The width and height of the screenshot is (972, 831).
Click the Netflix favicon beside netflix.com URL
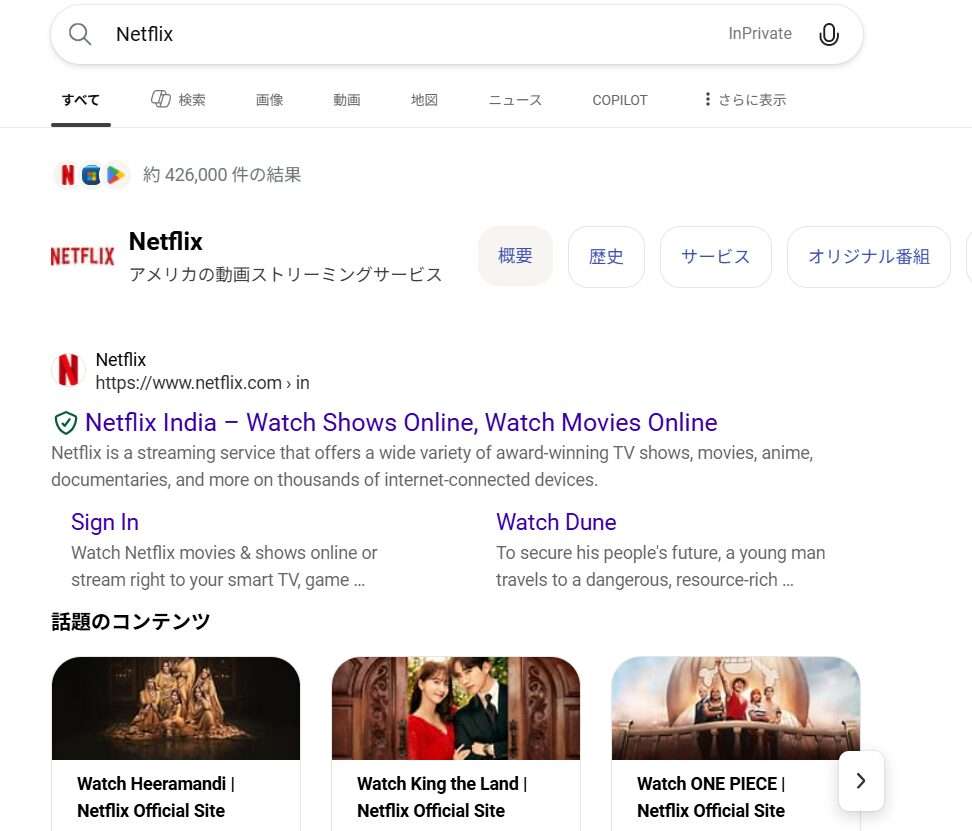tap(68, 370)
